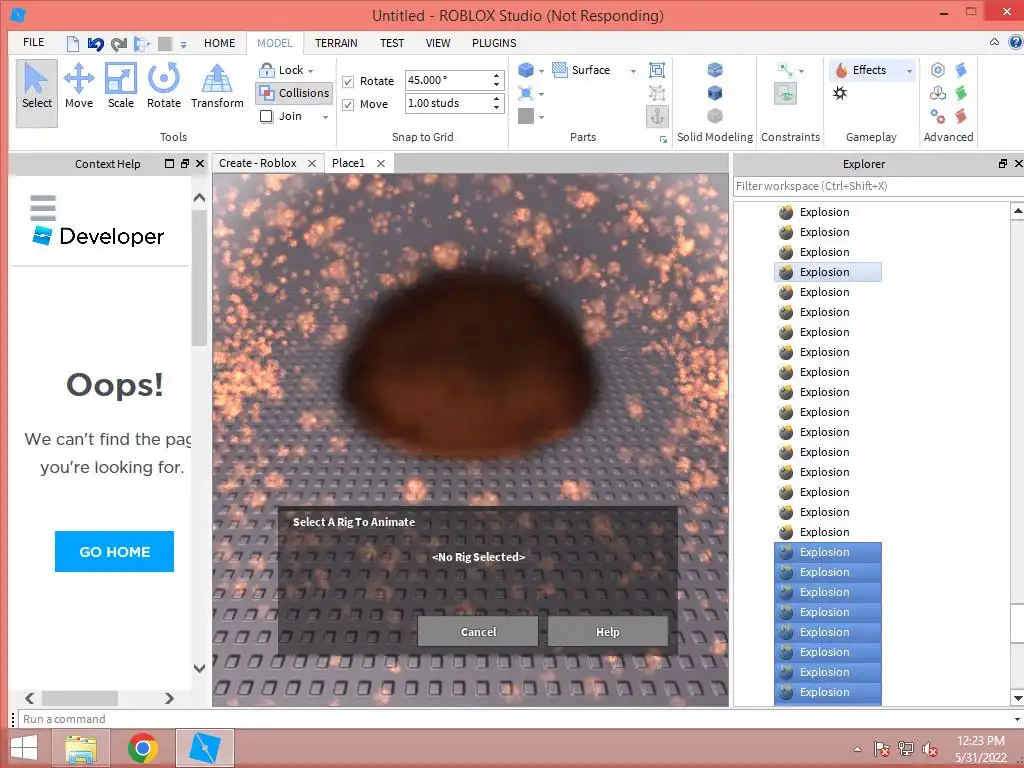Click the Redo arrow in quick access toolbar
The width and height of the screenshot is (1024, 768).
(x=118, y=44)
